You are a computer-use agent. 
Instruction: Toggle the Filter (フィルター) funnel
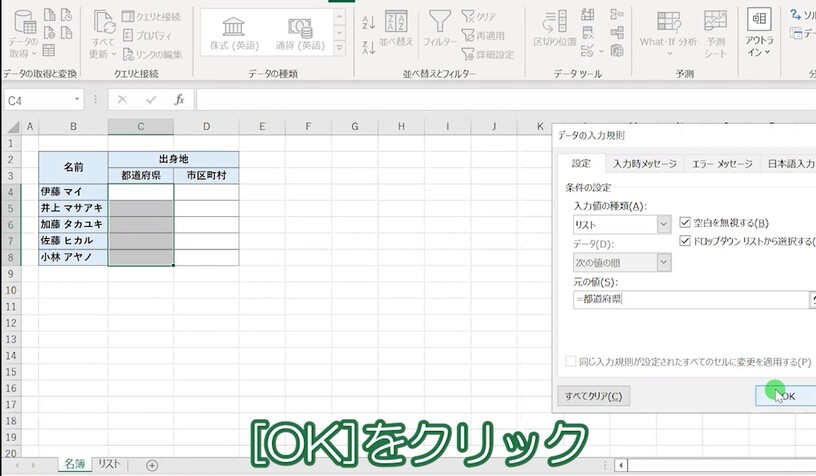click(x=440, y=28)
